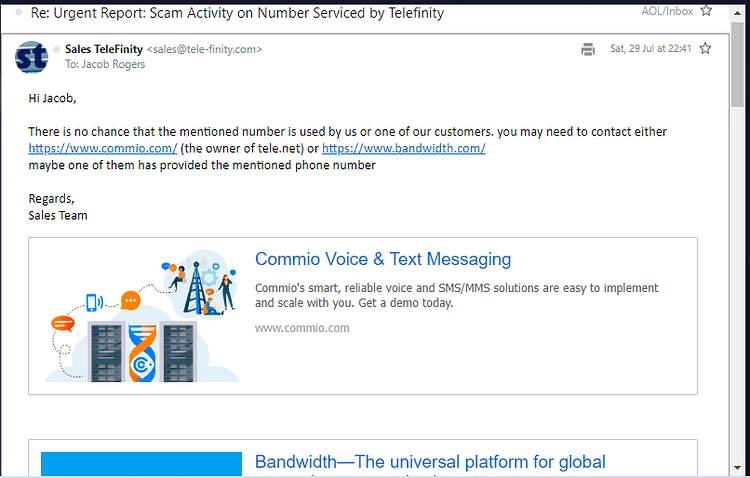The image size is (750, 478).
Task: Click the Commio preview illustration thumbnail
Action: click(x=142, y=316)
